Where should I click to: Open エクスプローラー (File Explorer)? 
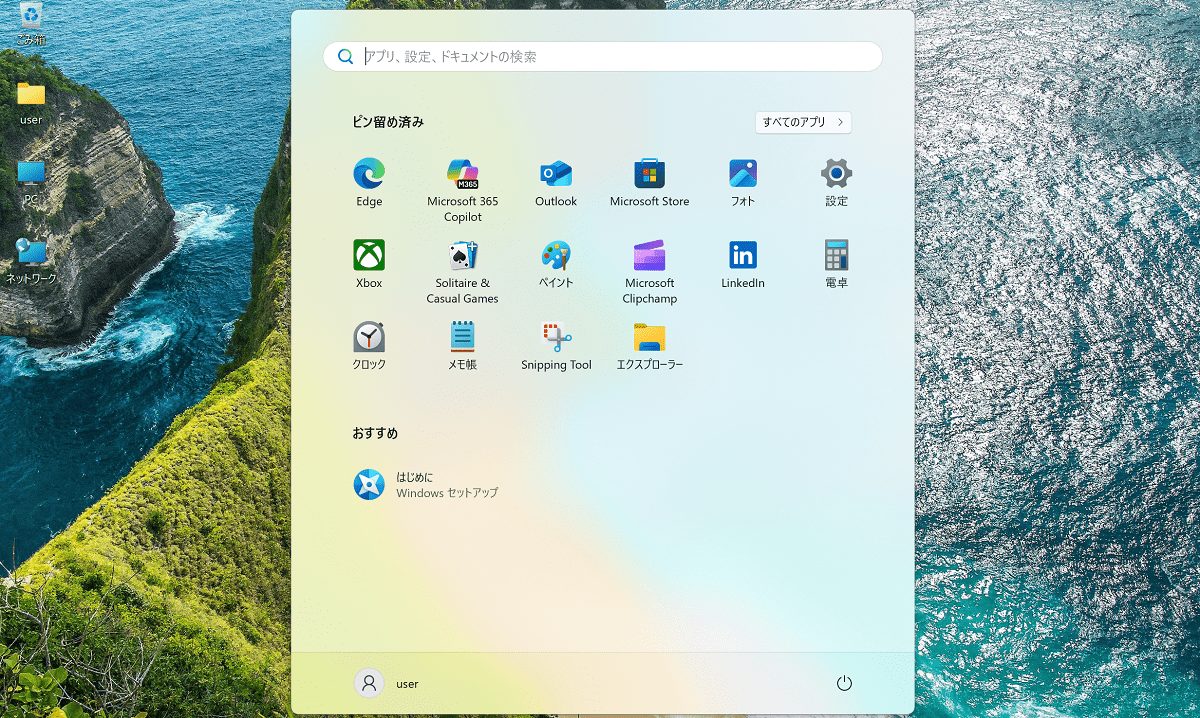tap(650, 346)
